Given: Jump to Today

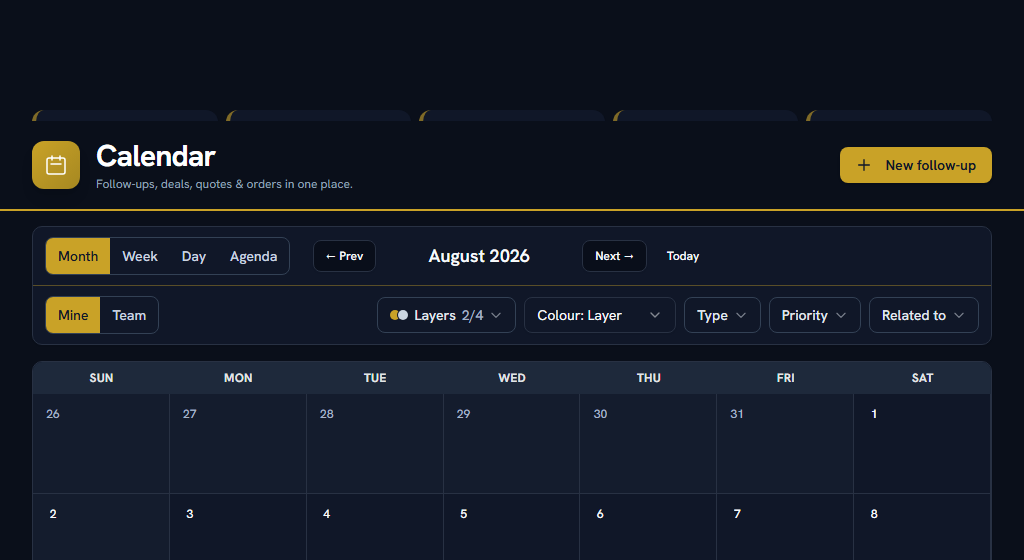Looking at the screenshot, I should pos(682,256).
